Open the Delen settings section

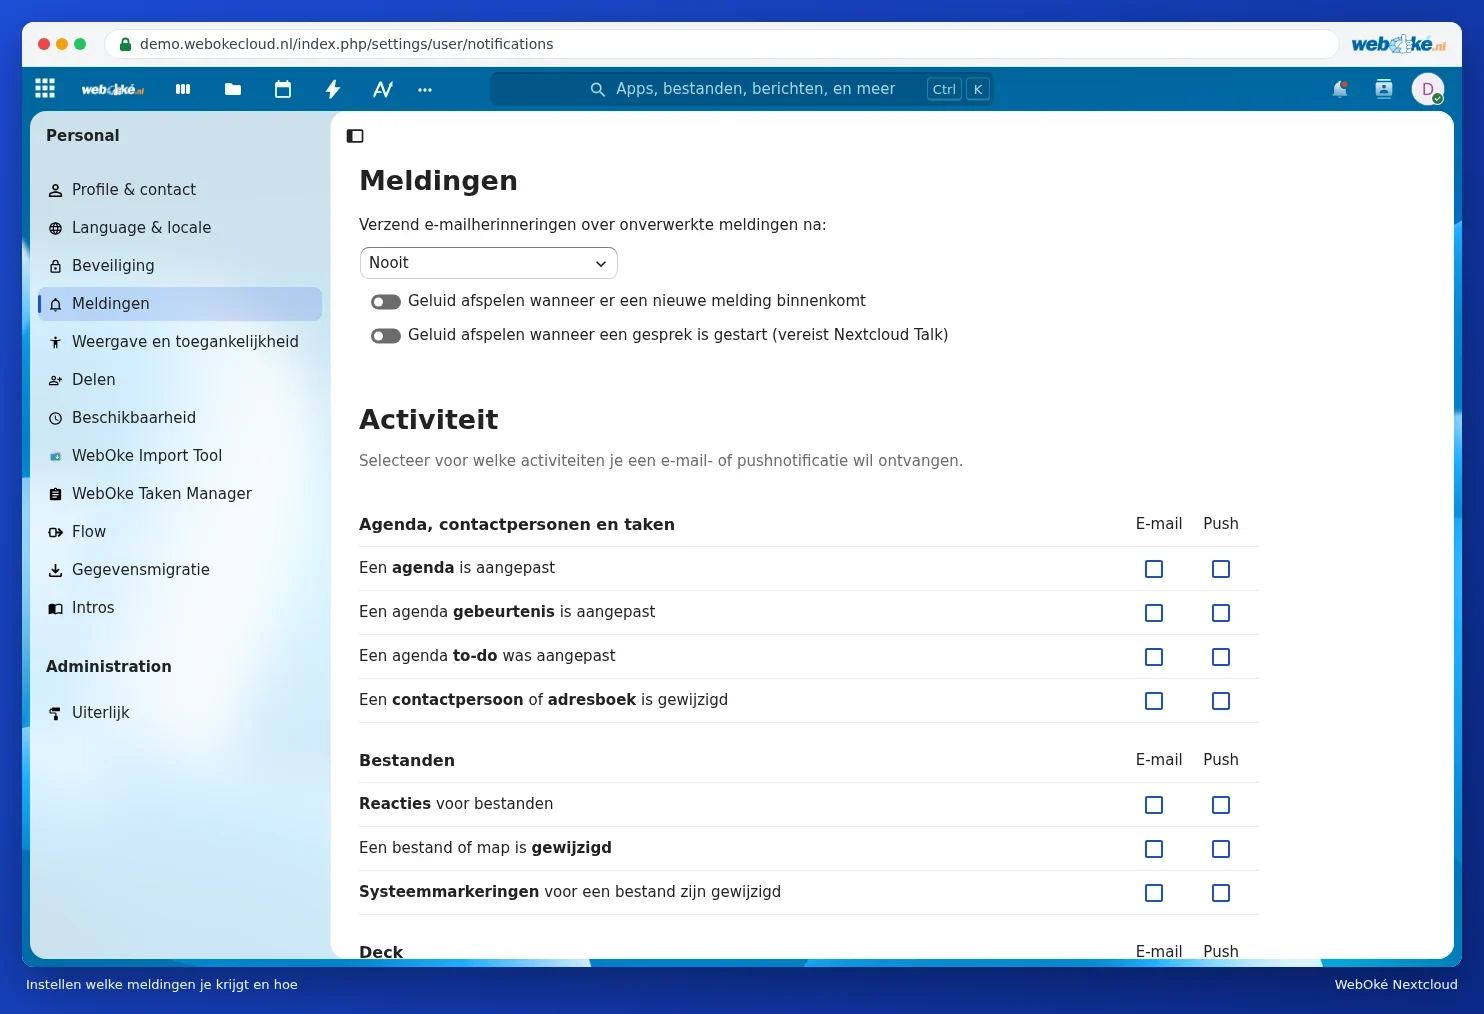coord(180,380)
